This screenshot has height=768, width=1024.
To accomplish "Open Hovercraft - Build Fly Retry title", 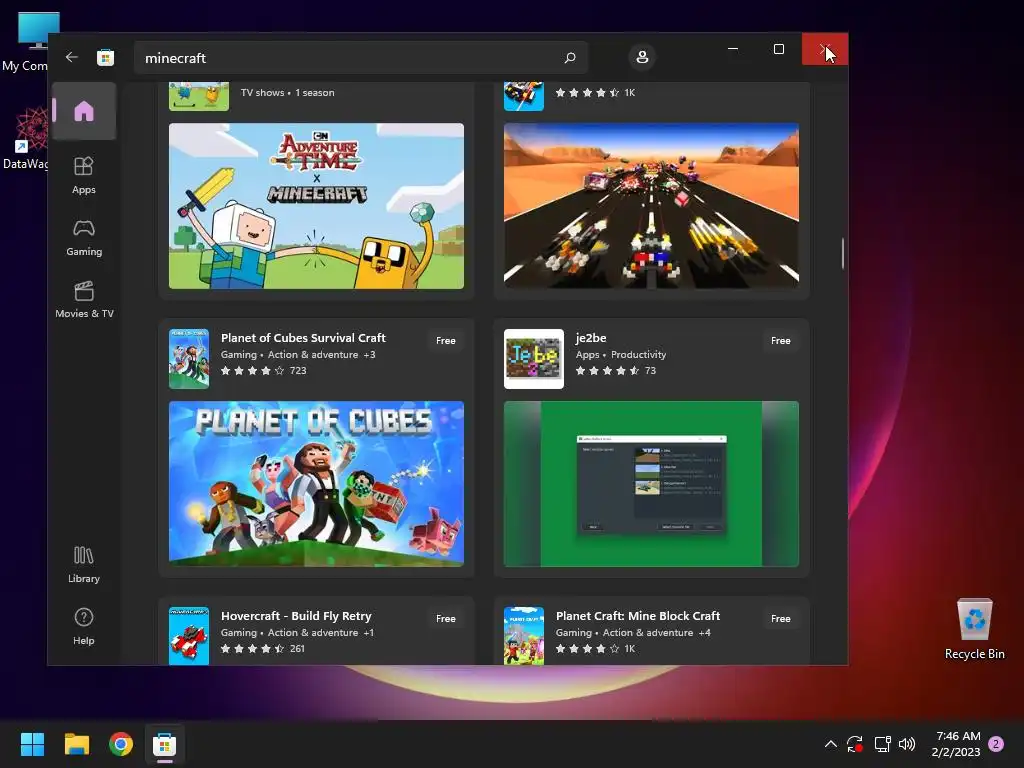I will point(296,616).
